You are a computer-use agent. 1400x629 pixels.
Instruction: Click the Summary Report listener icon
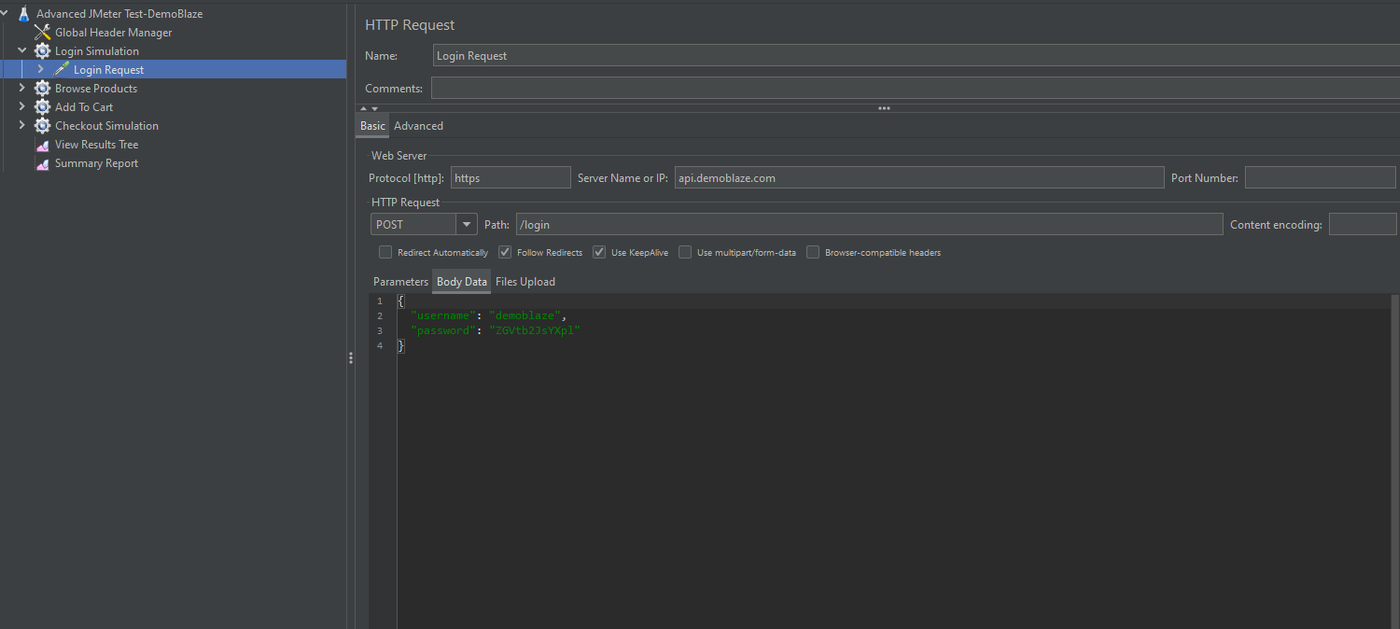42,164
